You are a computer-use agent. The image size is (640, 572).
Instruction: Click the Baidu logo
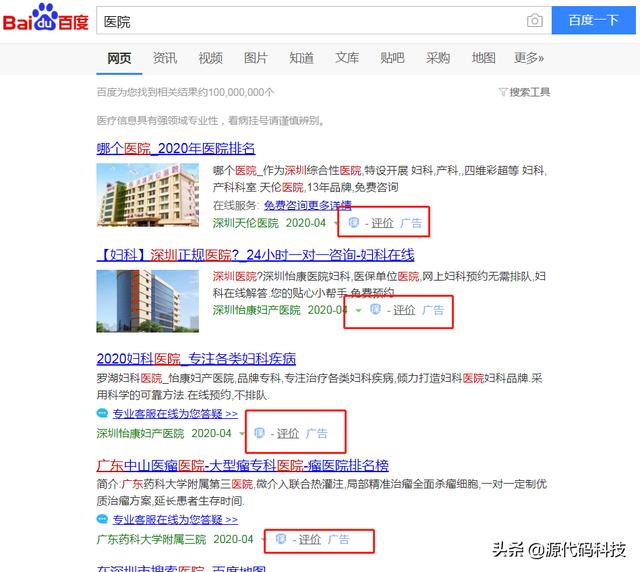46,18
